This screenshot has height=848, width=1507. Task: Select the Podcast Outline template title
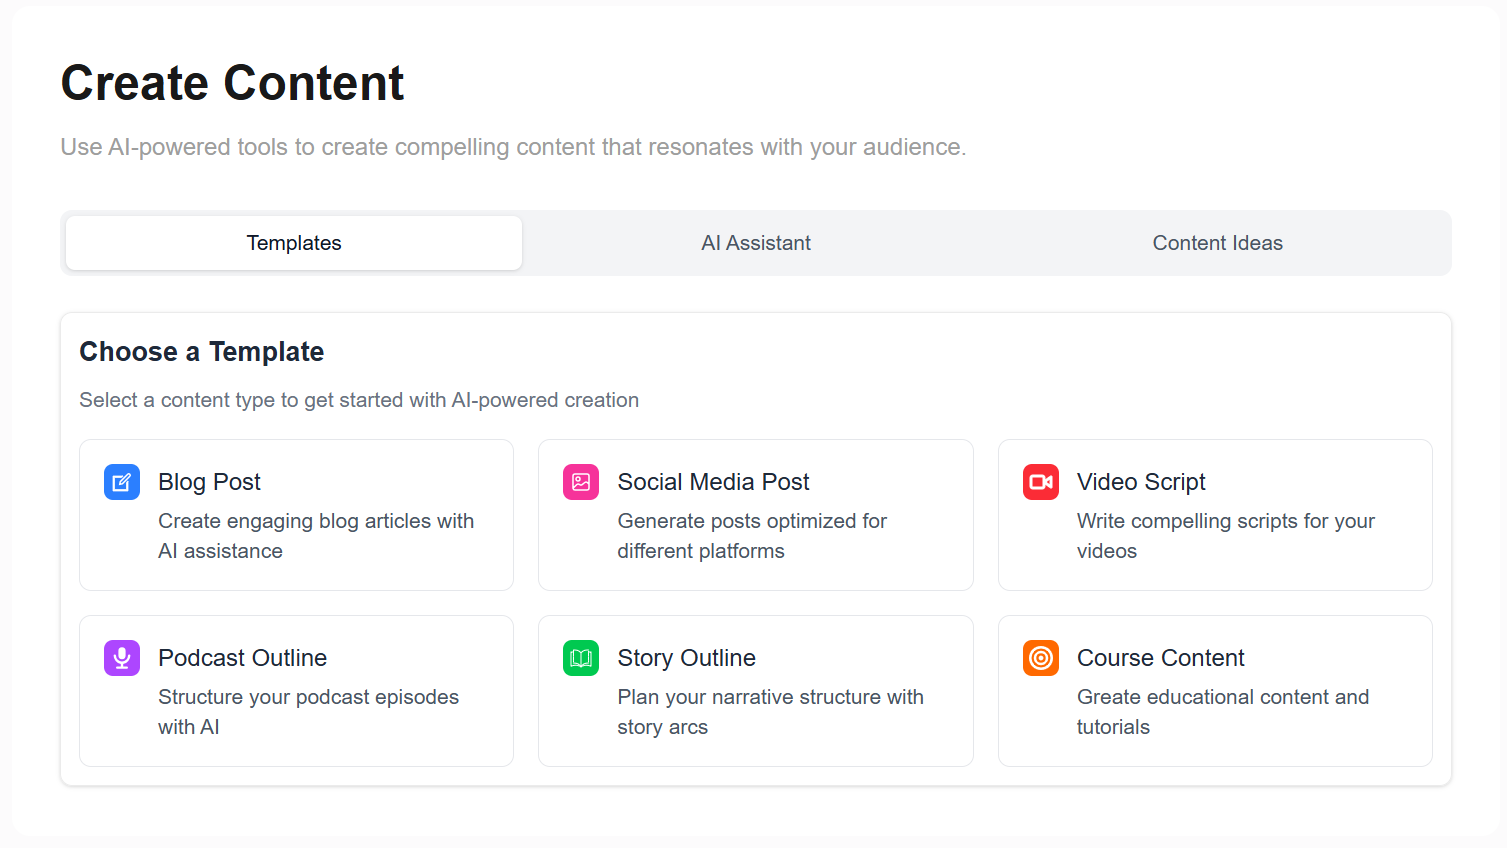tap(242, 658)
